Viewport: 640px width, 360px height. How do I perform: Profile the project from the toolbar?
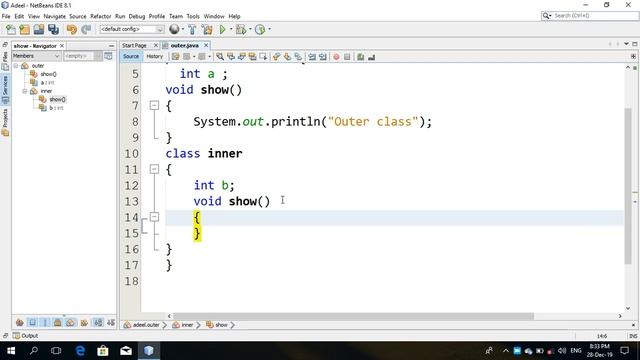(260, 29)
